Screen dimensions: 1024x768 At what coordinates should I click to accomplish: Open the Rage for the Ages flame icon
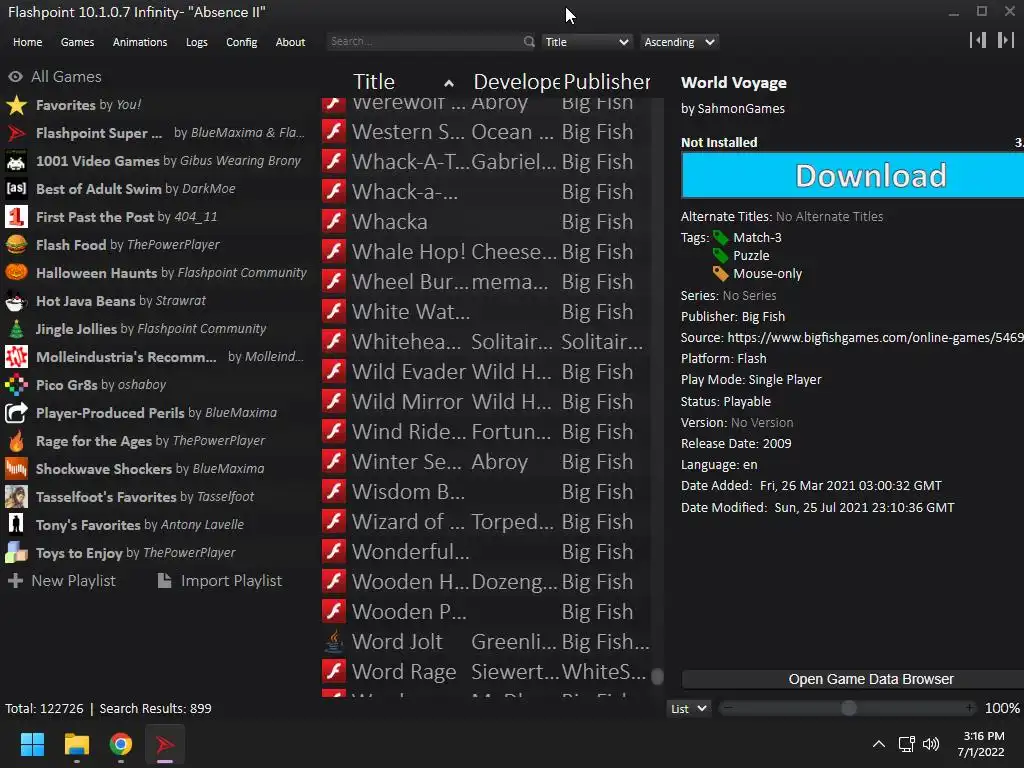point(16,441)
